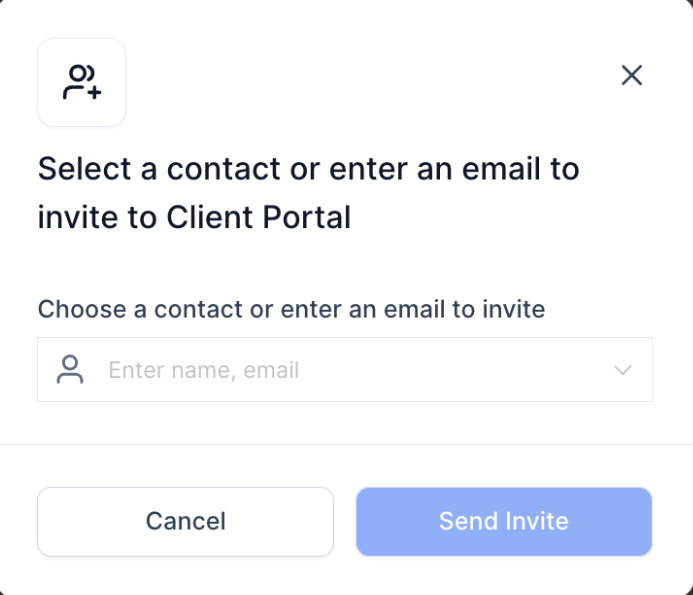This screenshot has height=595, width=693.
Task: Click the add-contact icon at the dialog top
Action: [81, 82]
